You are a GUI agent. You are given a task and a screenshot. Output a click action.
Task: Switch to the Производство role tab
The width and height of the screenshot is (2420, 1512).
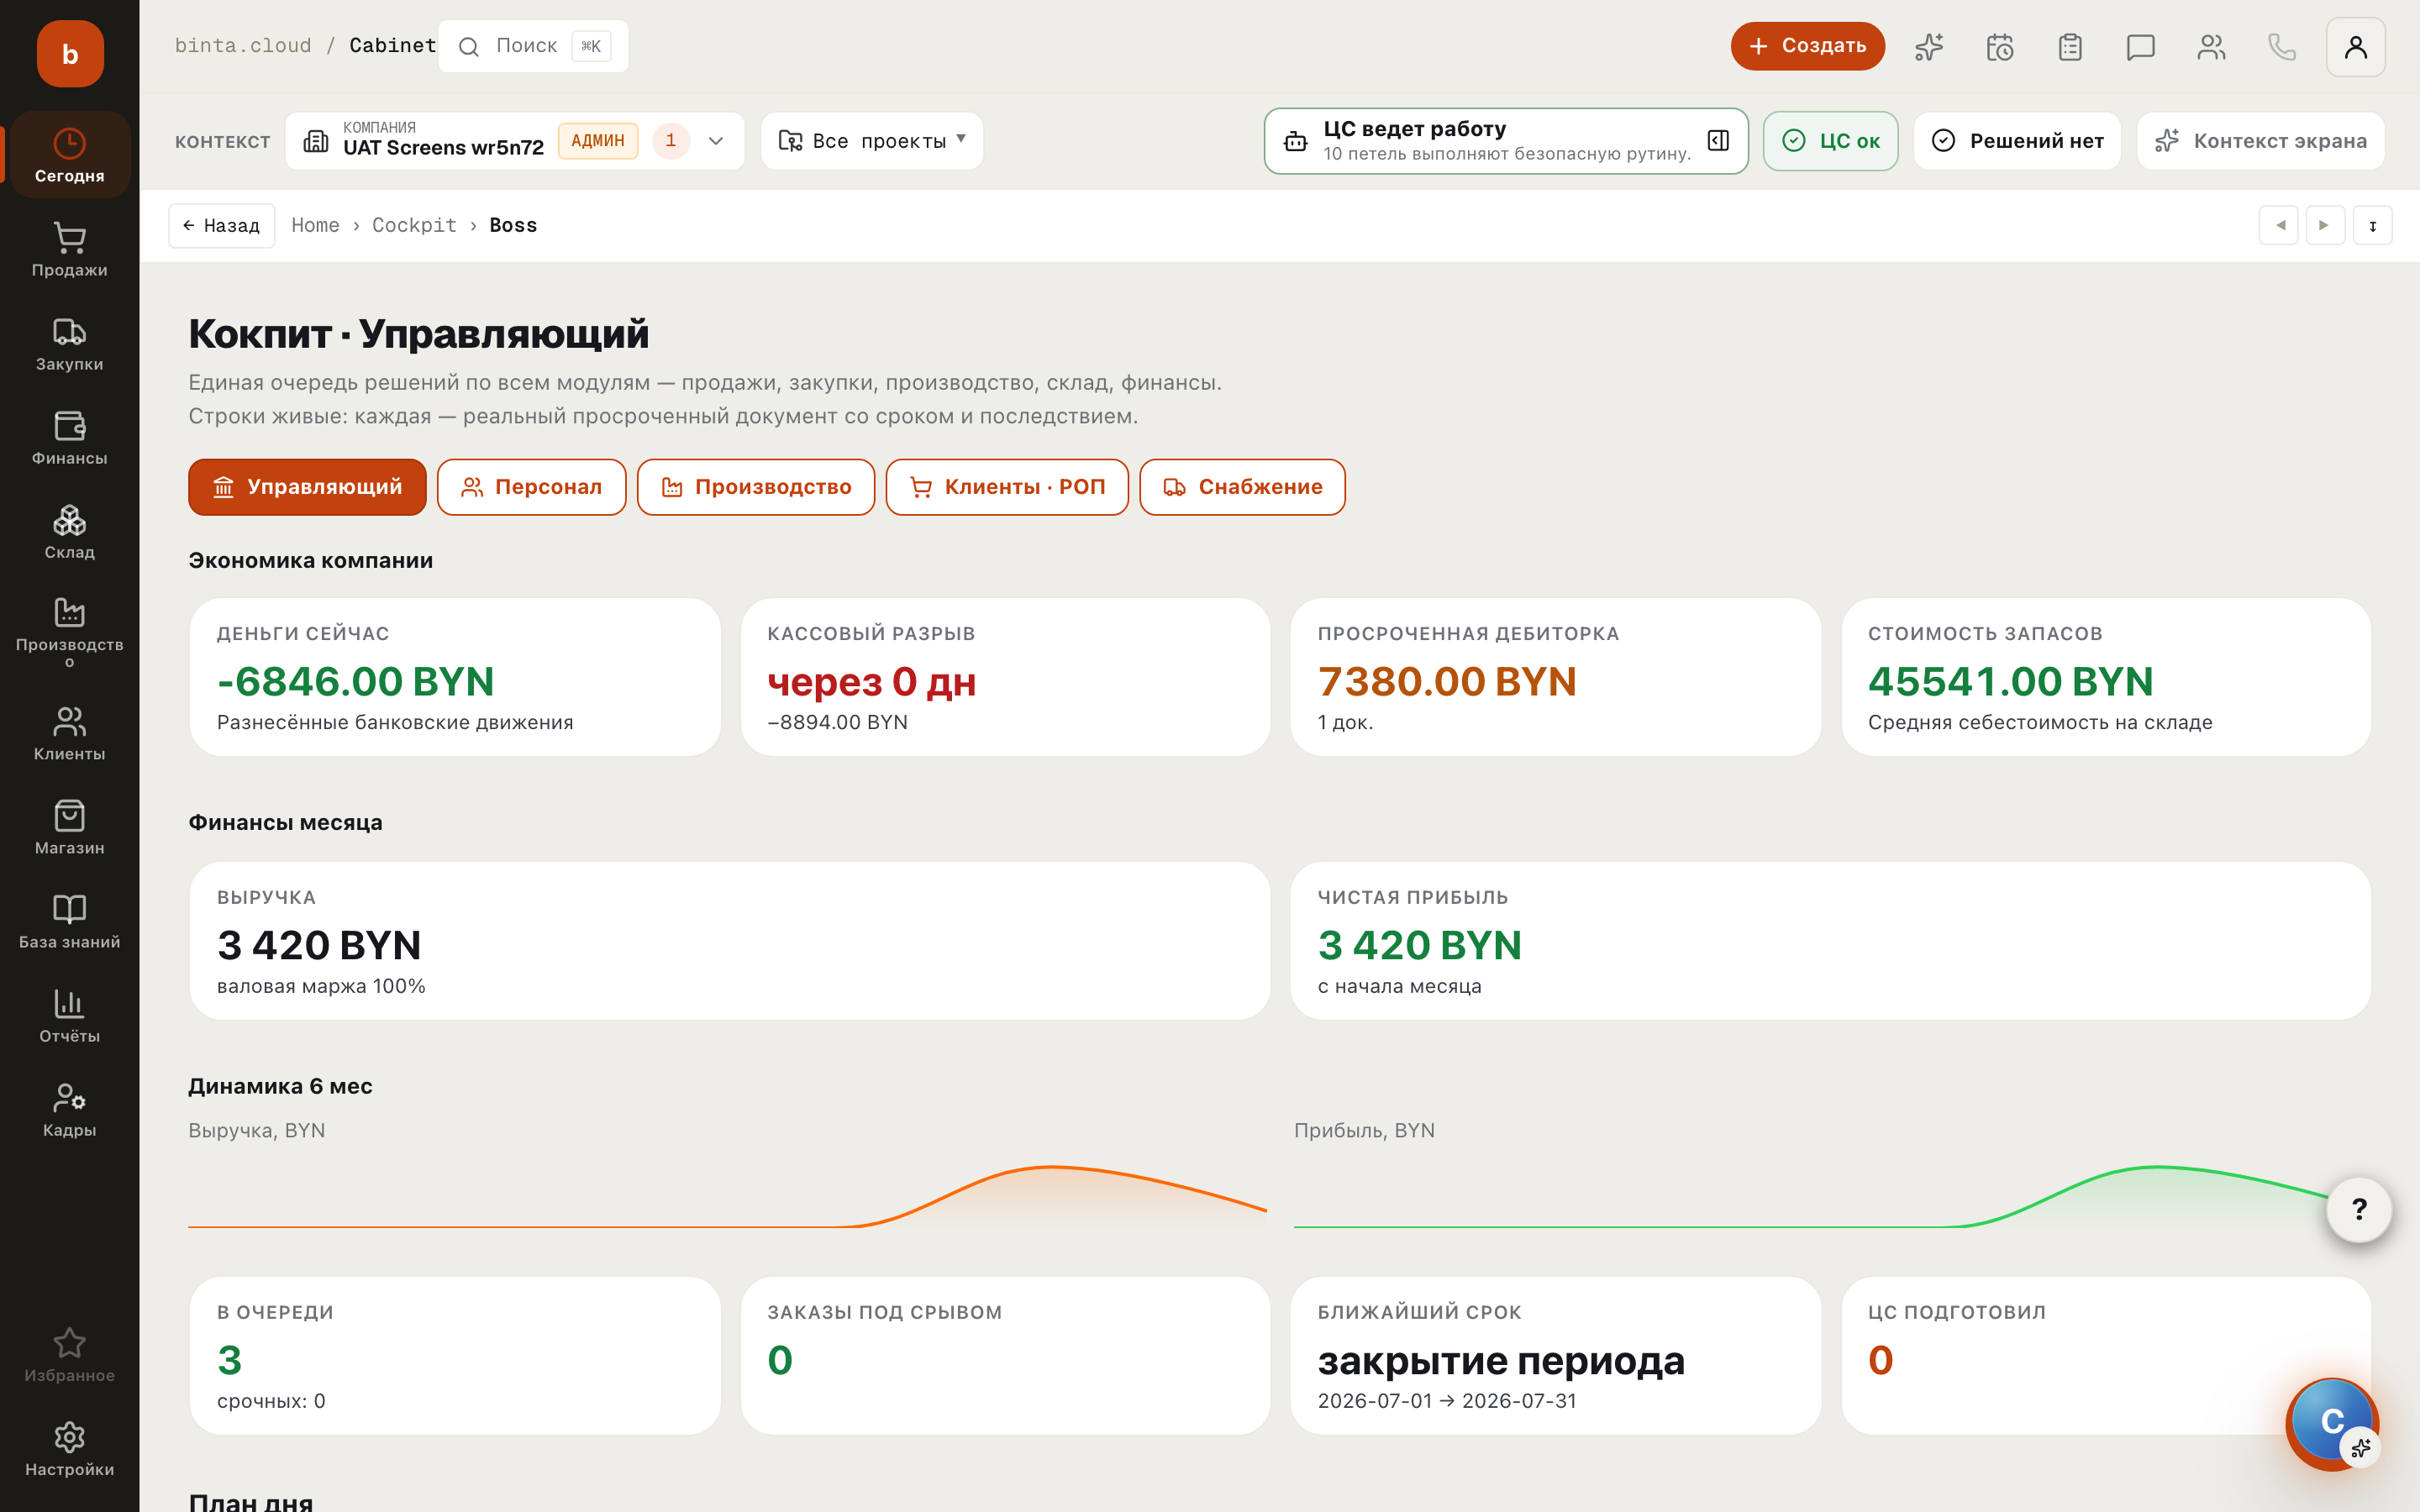coord(755,487)
